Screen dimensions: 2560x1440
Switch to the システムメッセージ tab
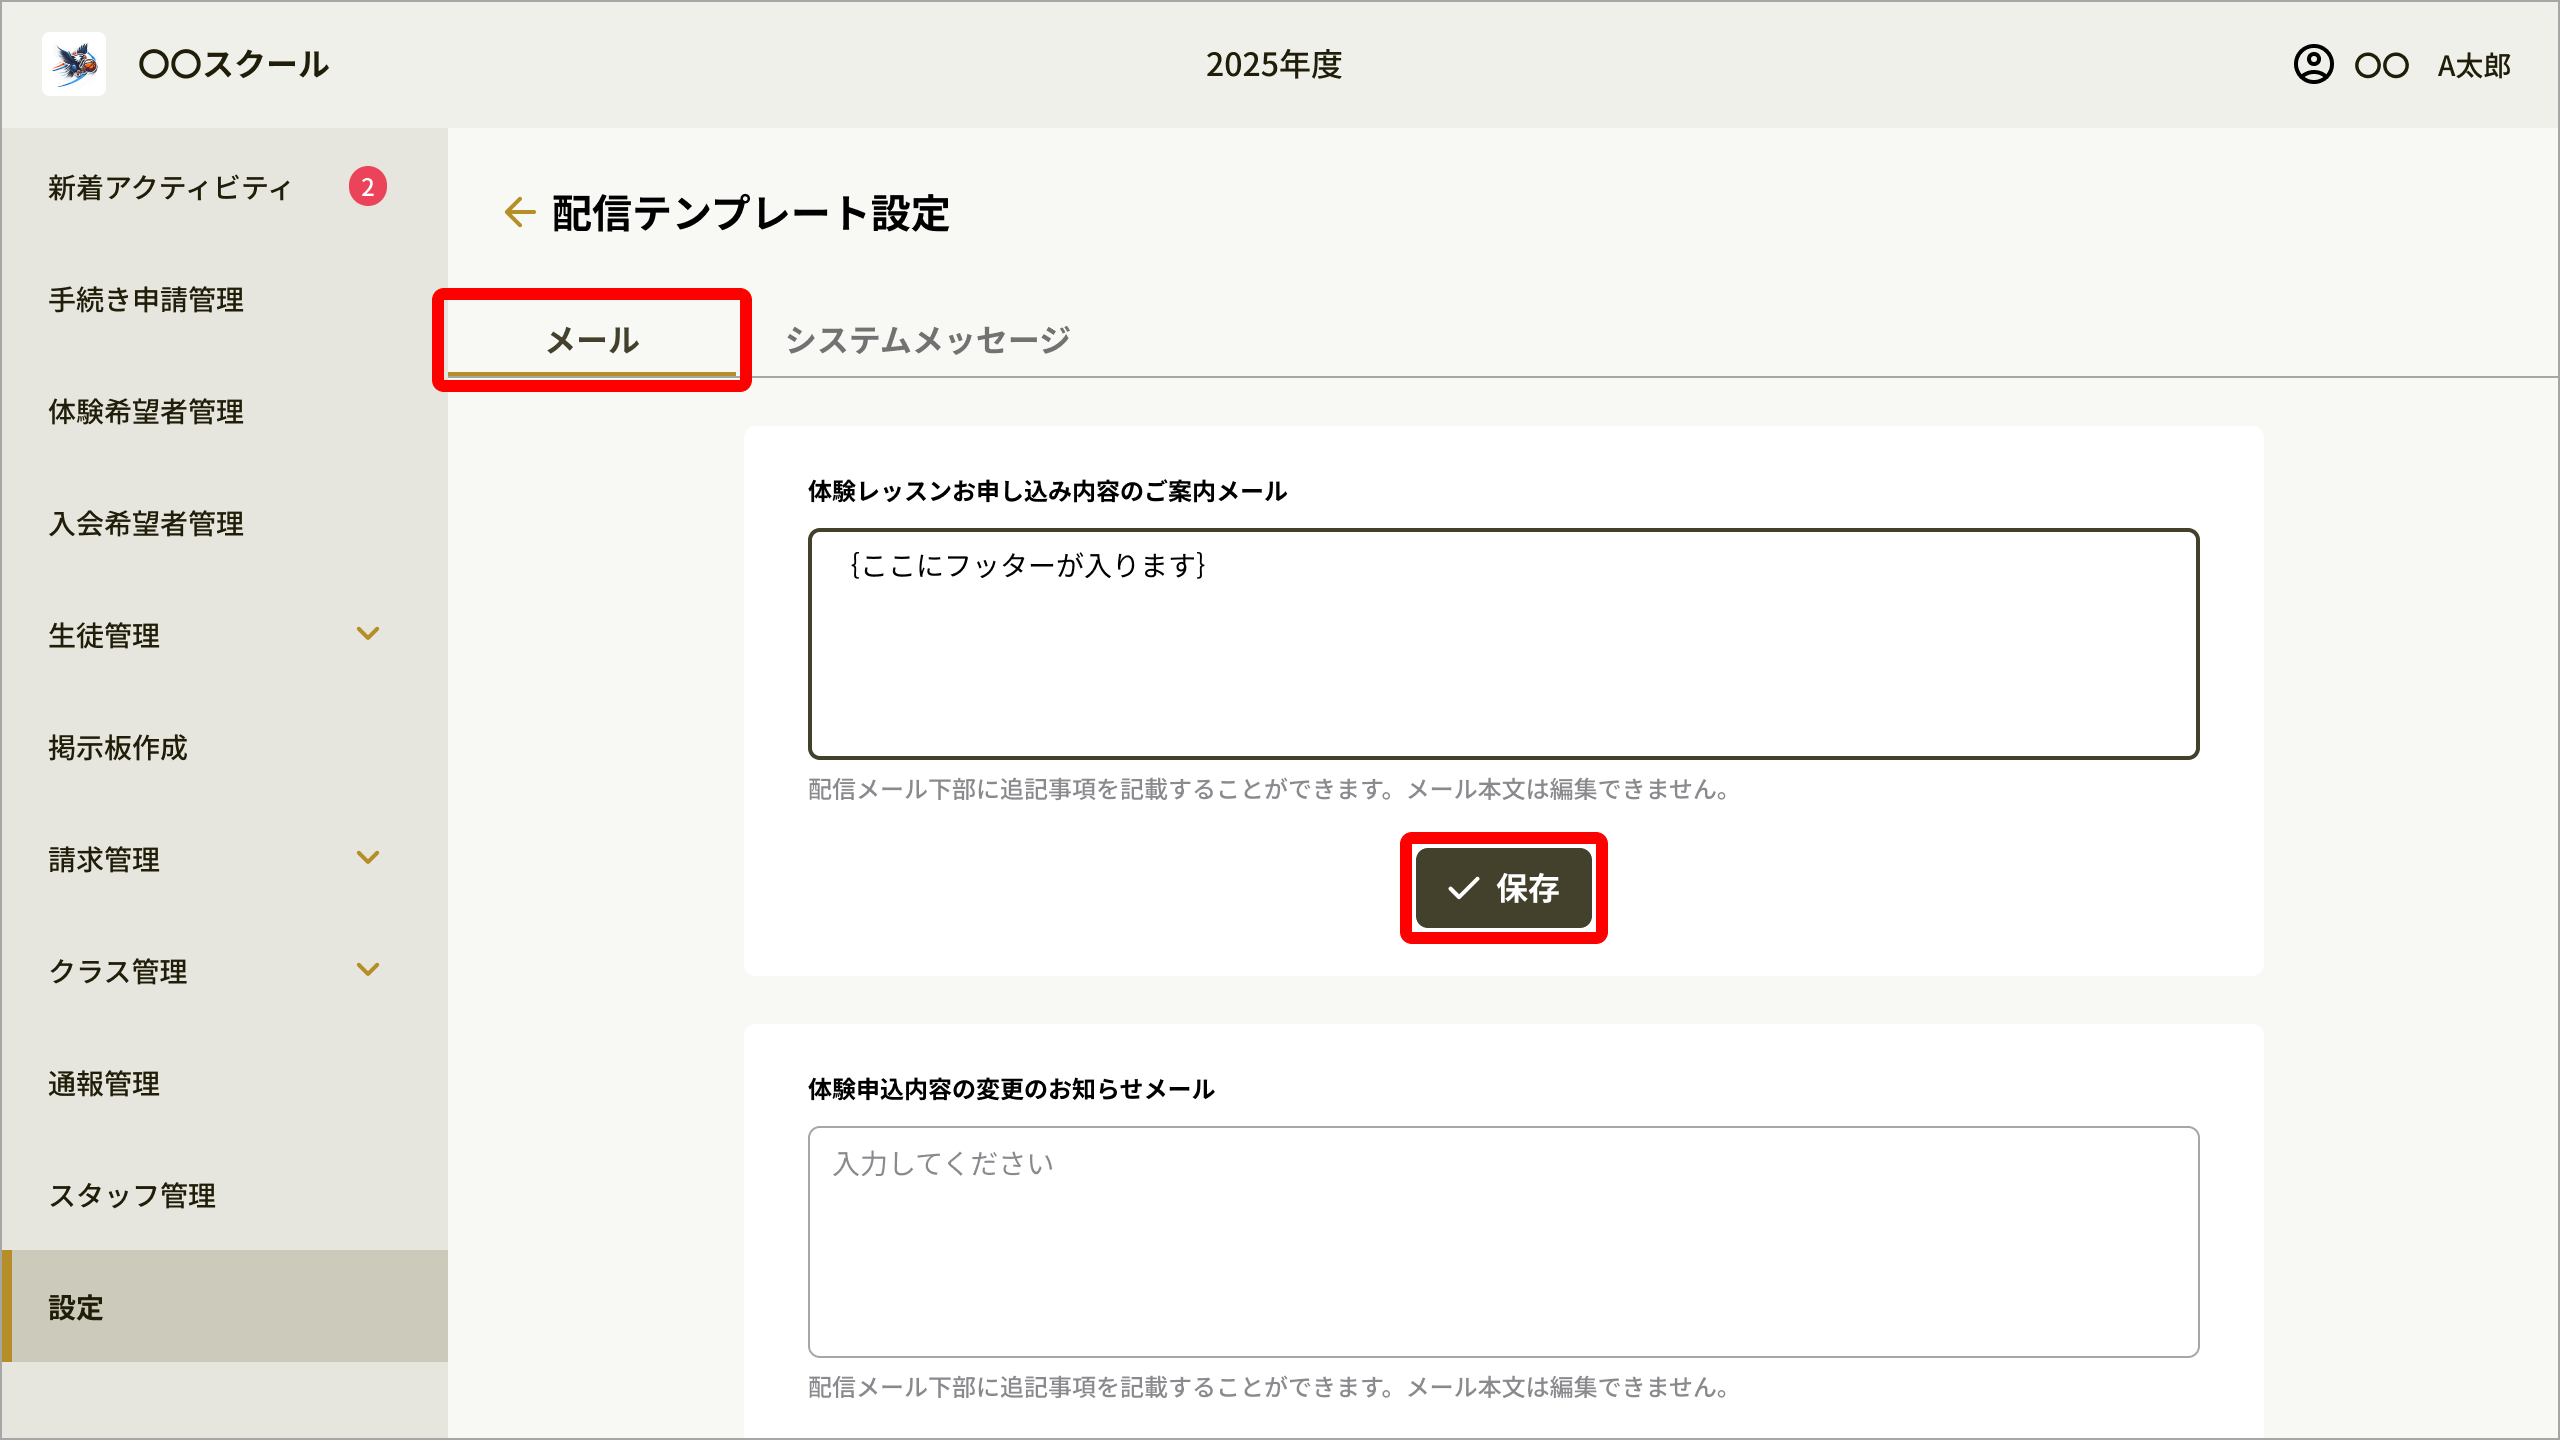[x=928, y=340]
